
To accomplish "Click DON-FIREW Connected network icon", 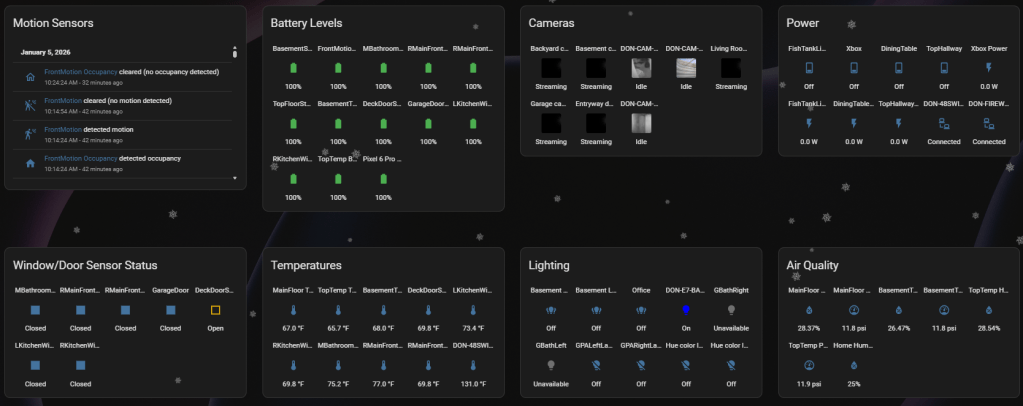I will 988,123.
